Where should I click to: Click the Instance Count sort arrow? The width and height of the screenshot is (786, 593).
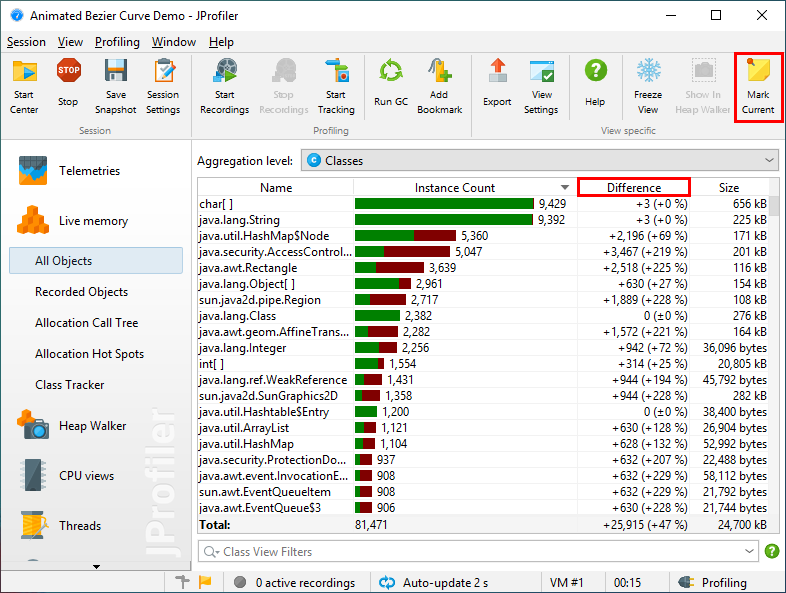(x=565, y=187)
